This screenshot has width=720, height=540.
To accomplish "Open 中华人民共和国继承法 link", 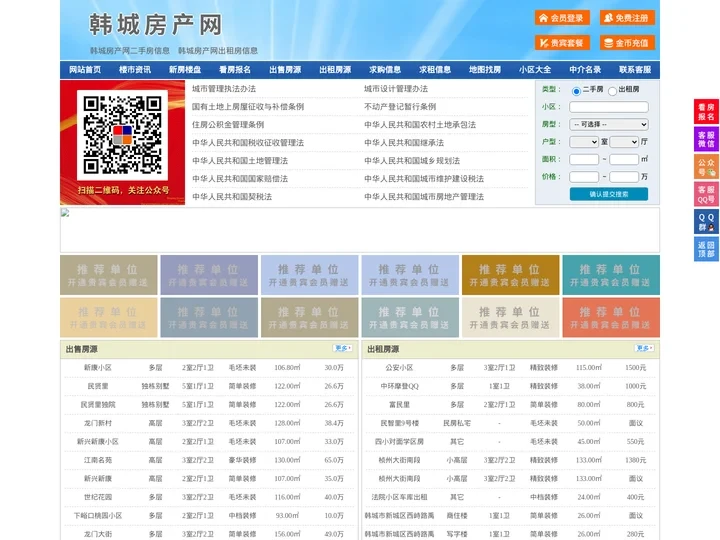I will (404, 143).
